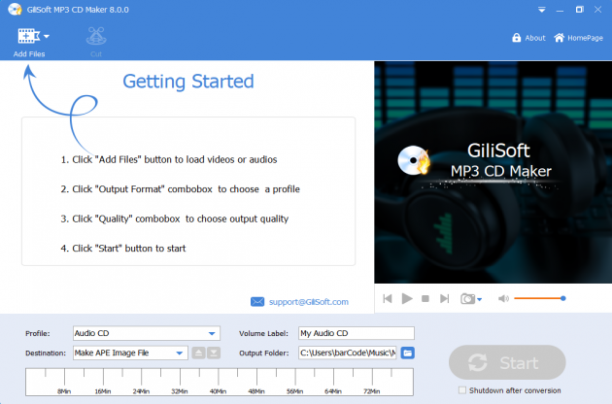This screenshot has width=612, height=404.
Task: Email support@GiliSoft.com link
Action: [x=308, y=302]
